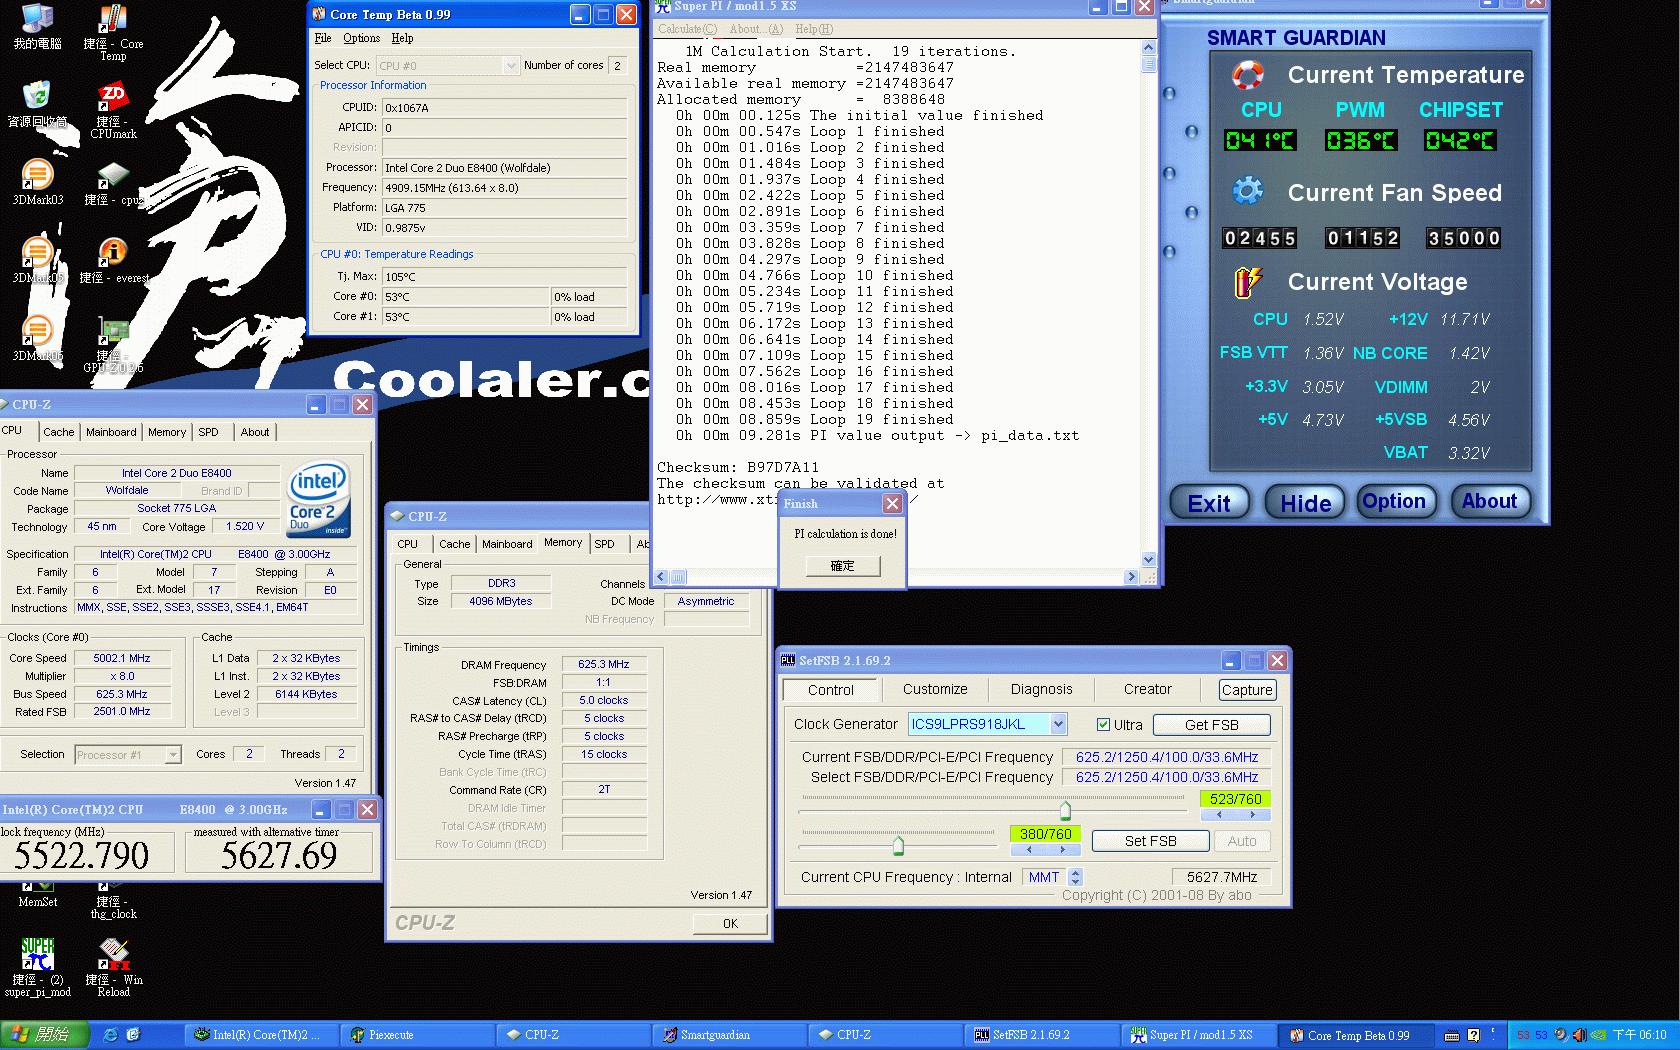The width and height of the screenshot is (1680, 1050).
Task: Click the lifebuoy icon beside Current Temperature
Action: coord(1247,75)
